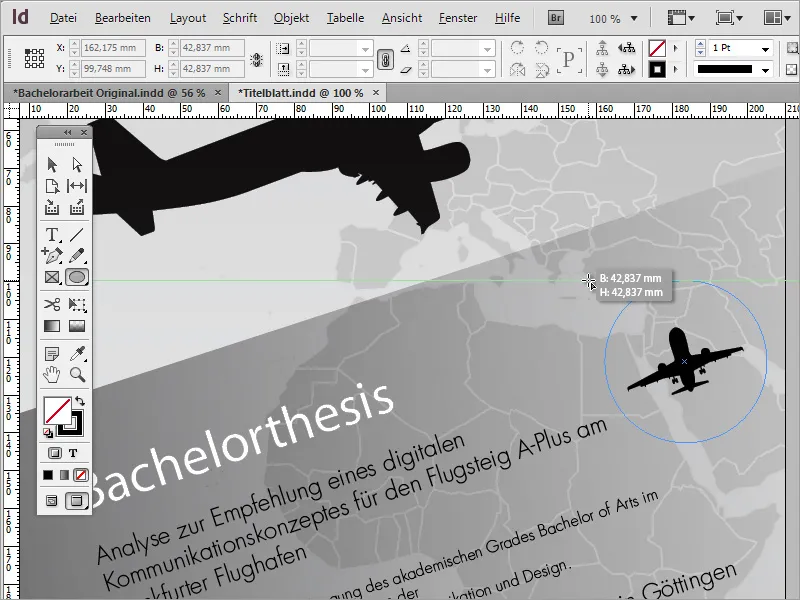The width and height of the screenshot is (800, 600).
Task: Select the Type tool
Action: (x=52, y=235)
